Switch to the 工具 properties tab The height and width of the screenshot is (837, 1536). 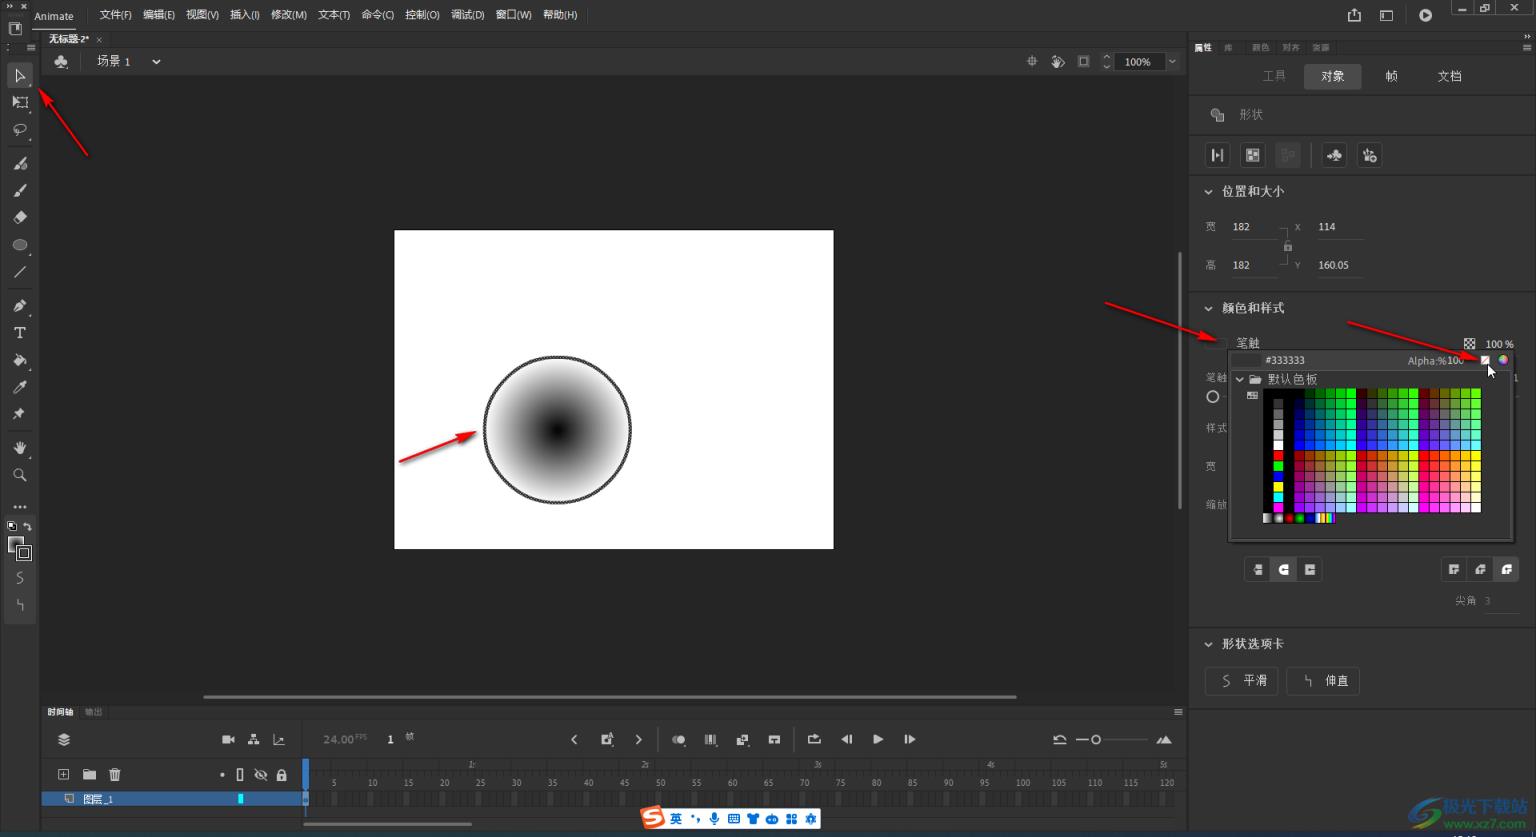1274,76
